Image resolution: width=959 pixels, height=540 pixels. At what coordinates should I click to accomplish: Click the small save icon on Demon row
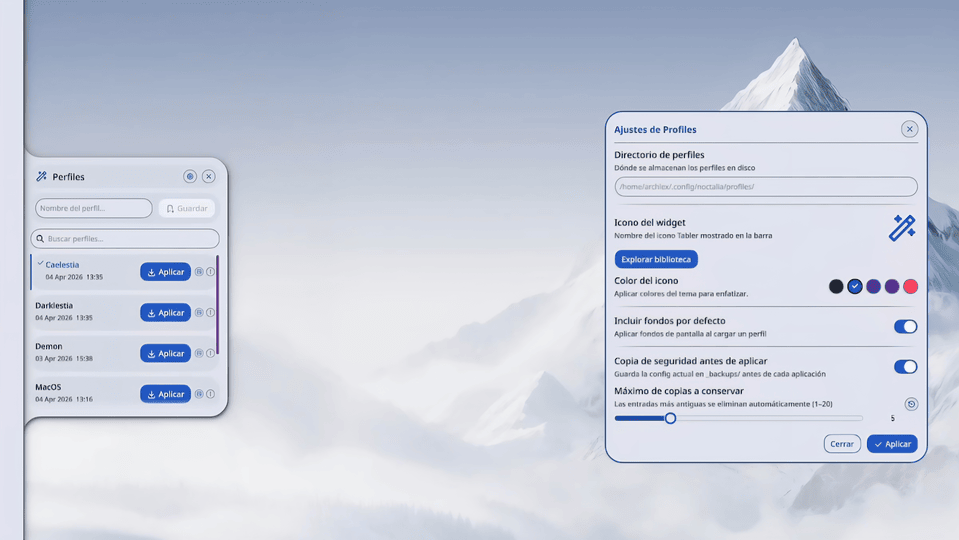[199, 353]
